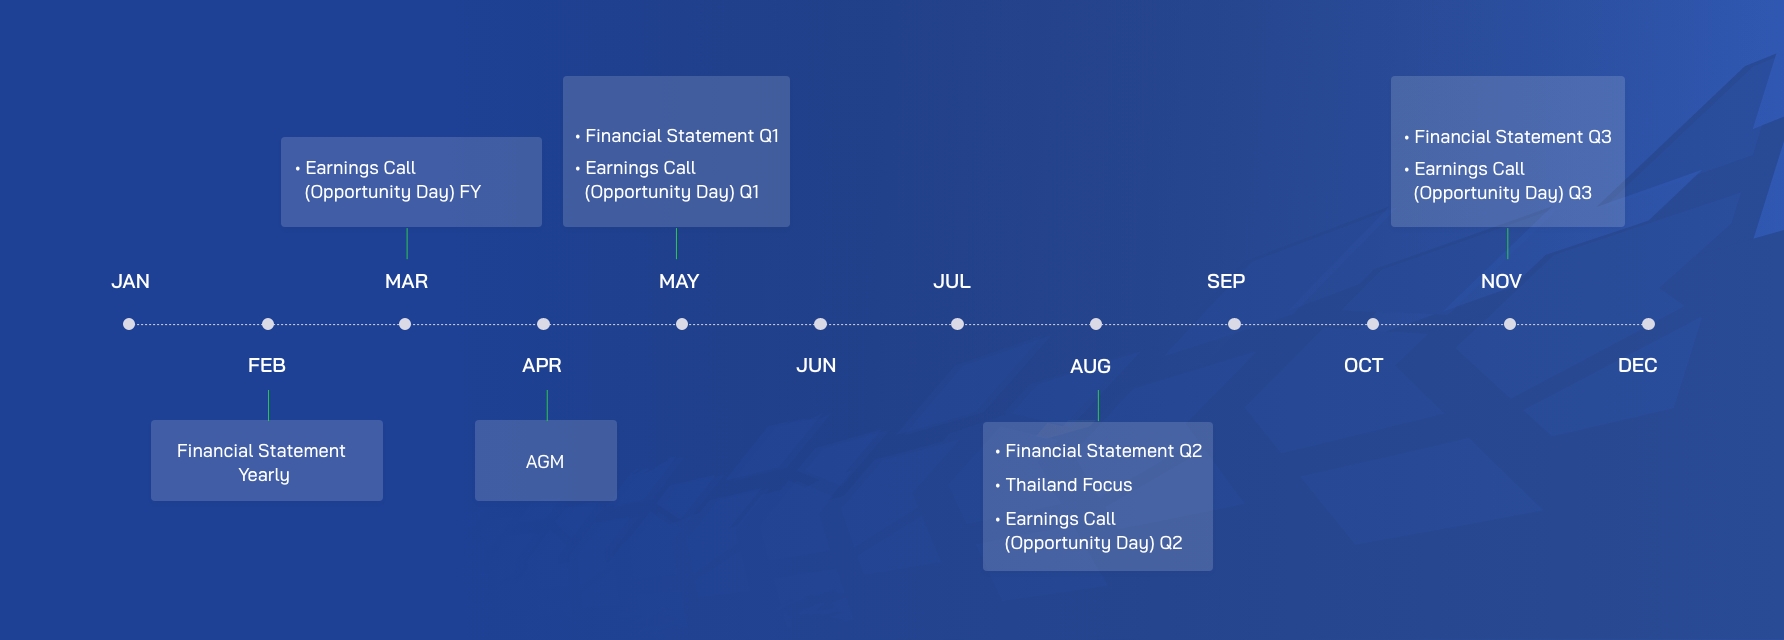
Task: Click the JAN timeline dot
Action: point(129,324)
